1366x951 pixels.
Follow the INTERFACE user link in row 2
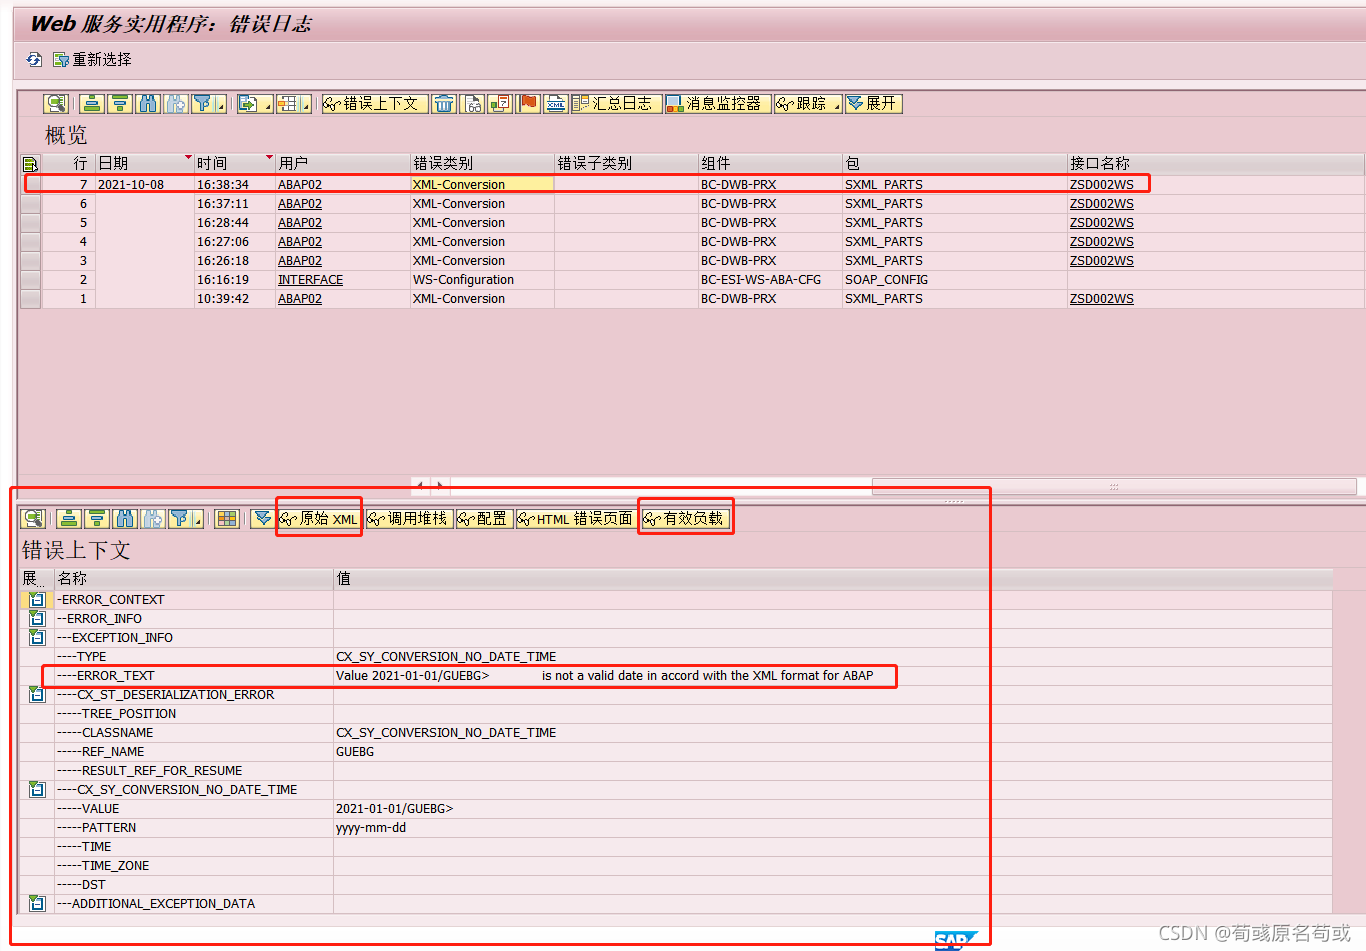(x=309, y=279)
